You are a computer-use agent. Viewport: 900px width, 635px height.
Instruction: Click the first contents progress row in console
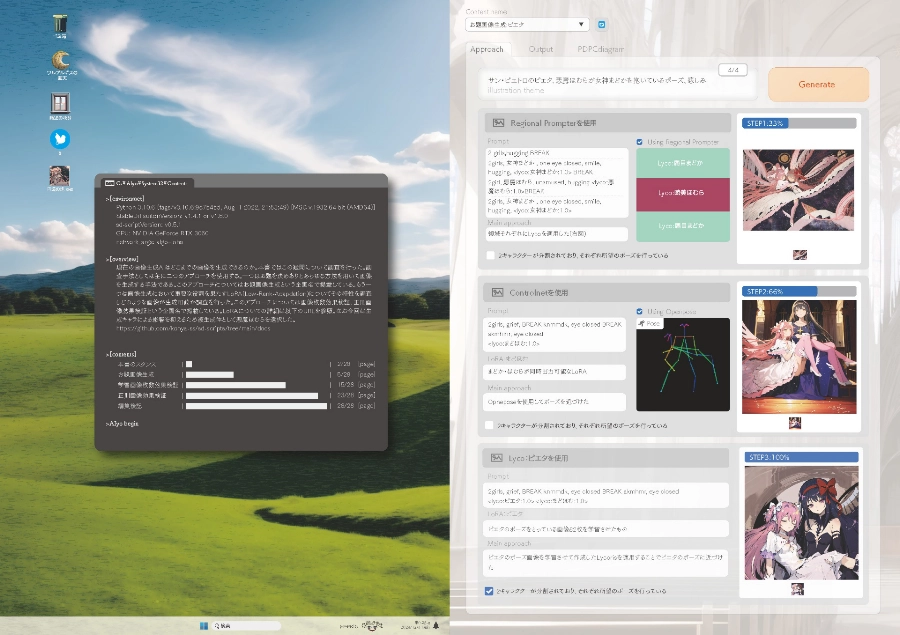click(246, 364)
